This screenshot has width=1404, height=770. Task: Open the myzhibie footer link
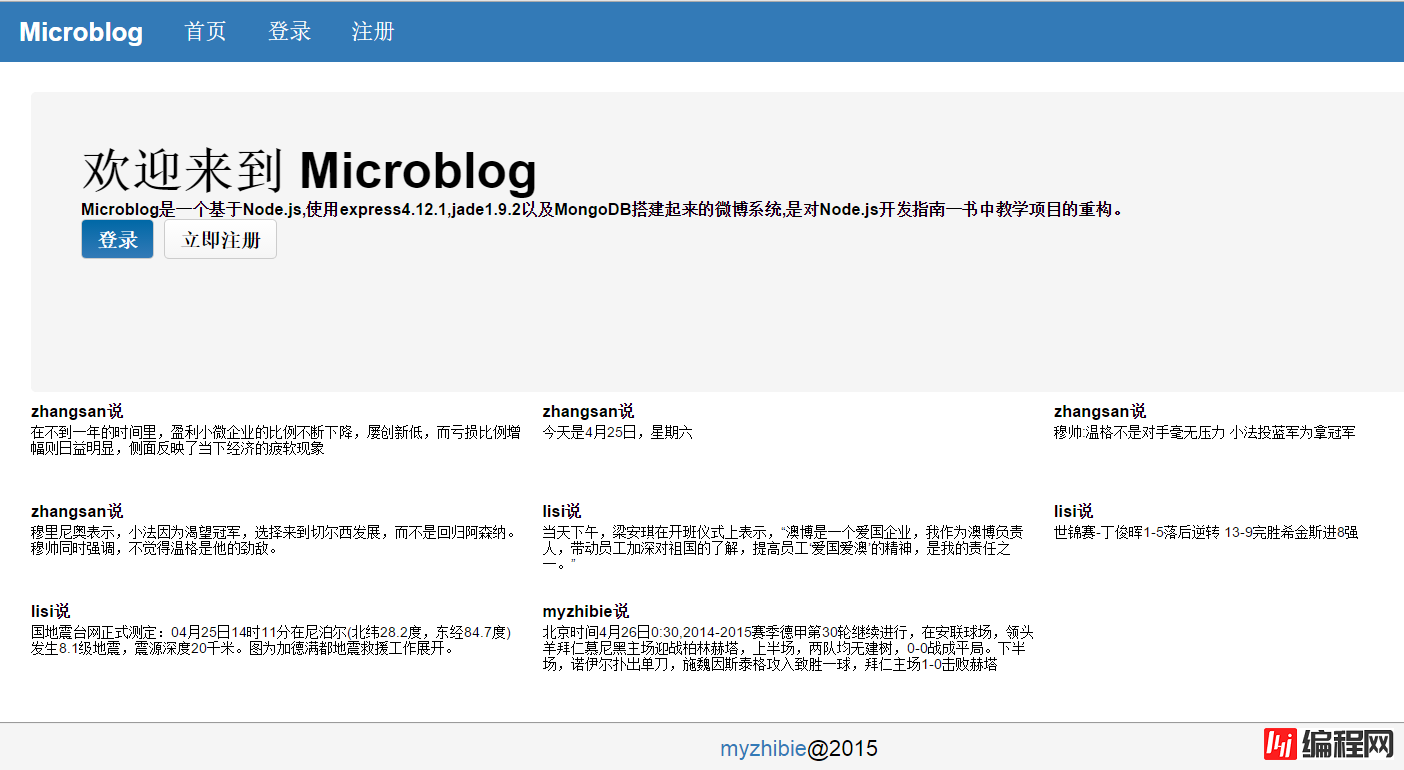tap(763, 749)
